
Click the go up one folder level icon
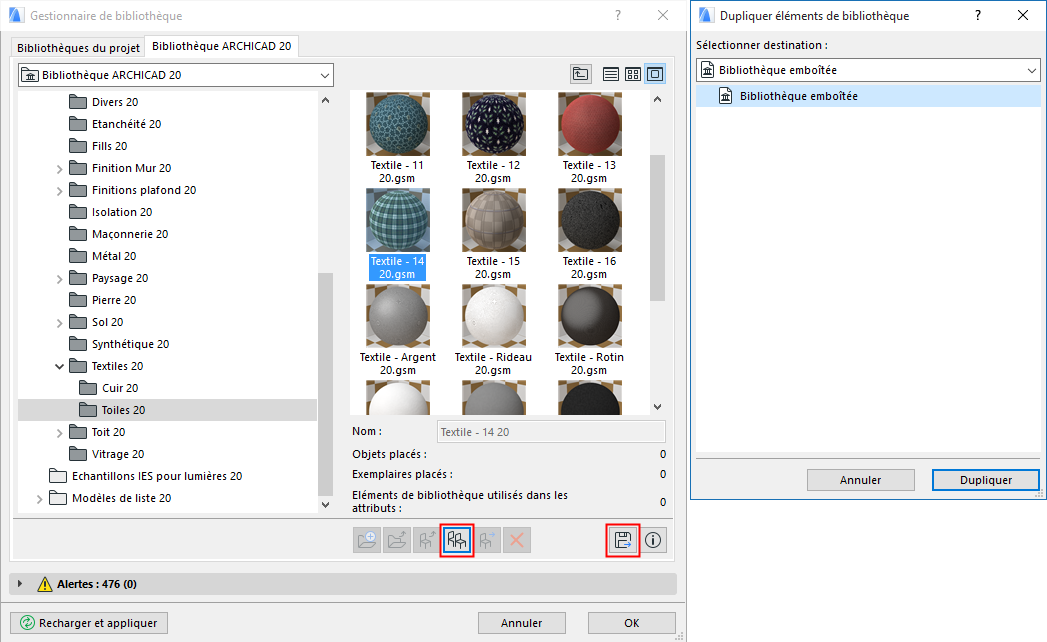tap(581, 74)
